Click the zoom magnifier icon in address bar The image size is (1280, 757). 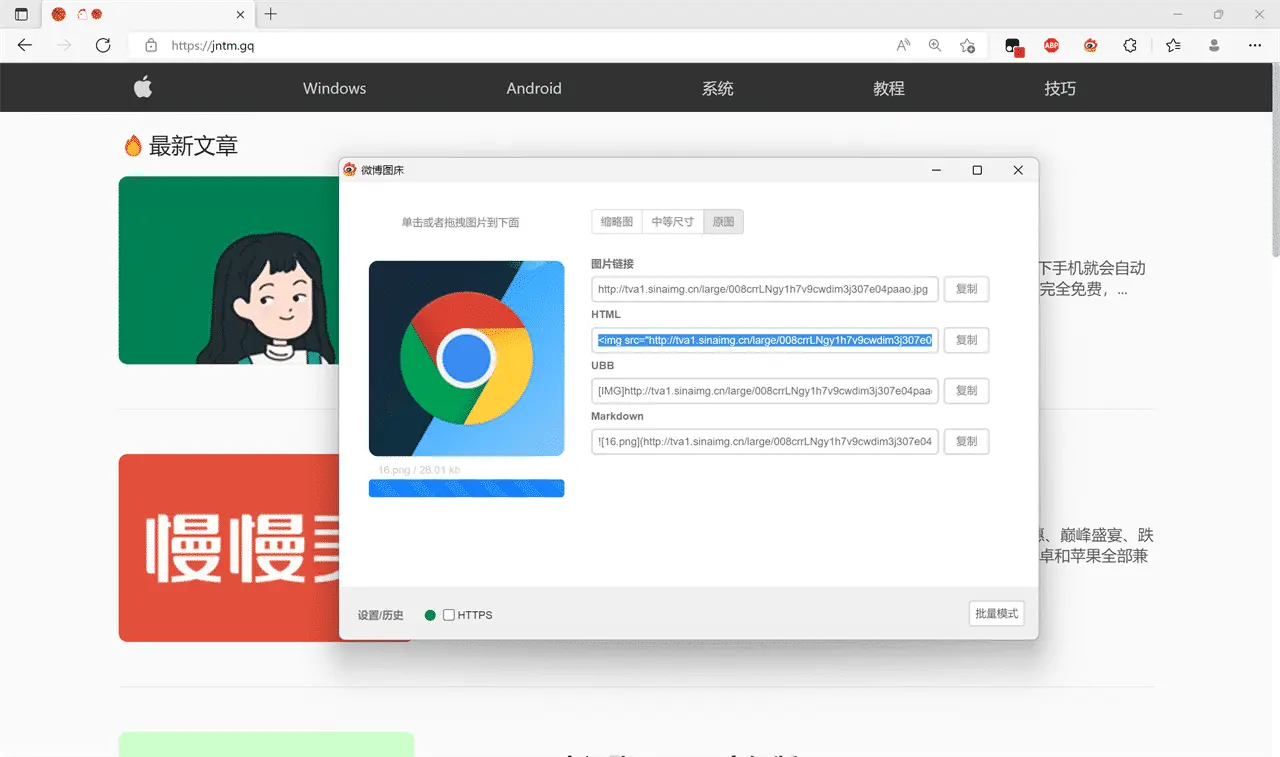tap(935, 45)
